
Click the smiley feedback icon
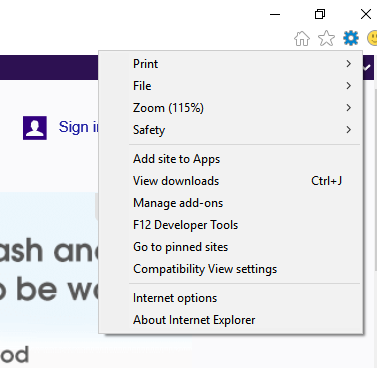[372, 38]
